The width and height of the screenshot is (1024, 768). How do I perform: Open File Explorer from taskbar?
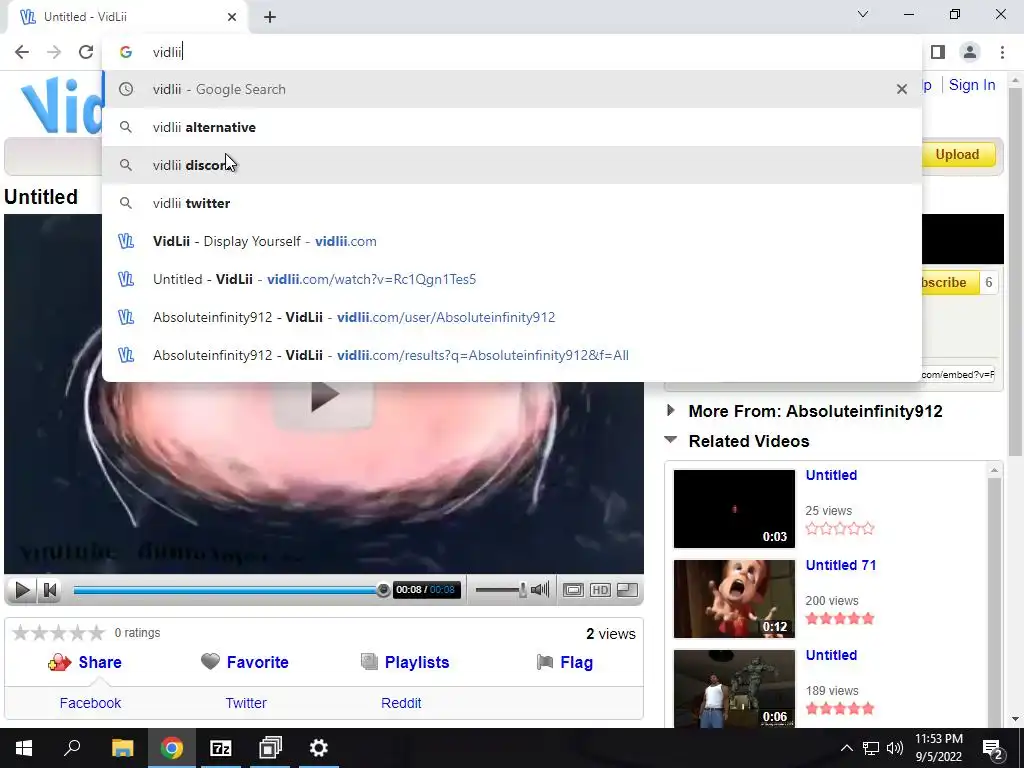coord(122,748)
